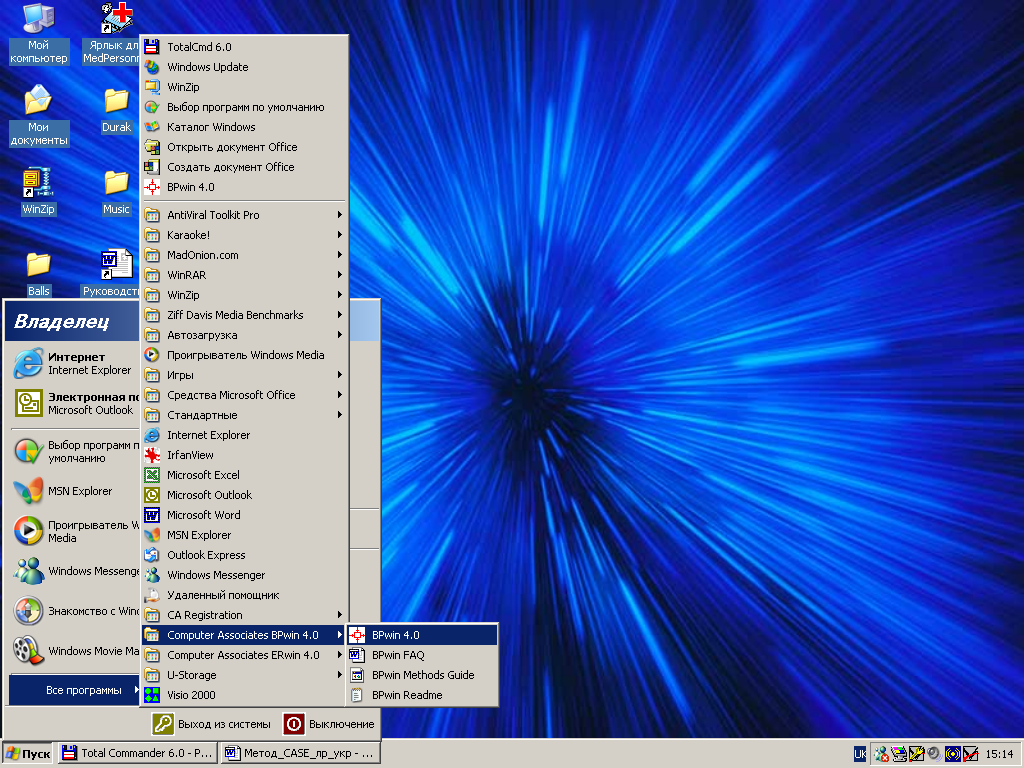
Task: Expand the MadOnion.com program group
Action: click(x=244, y=255)
